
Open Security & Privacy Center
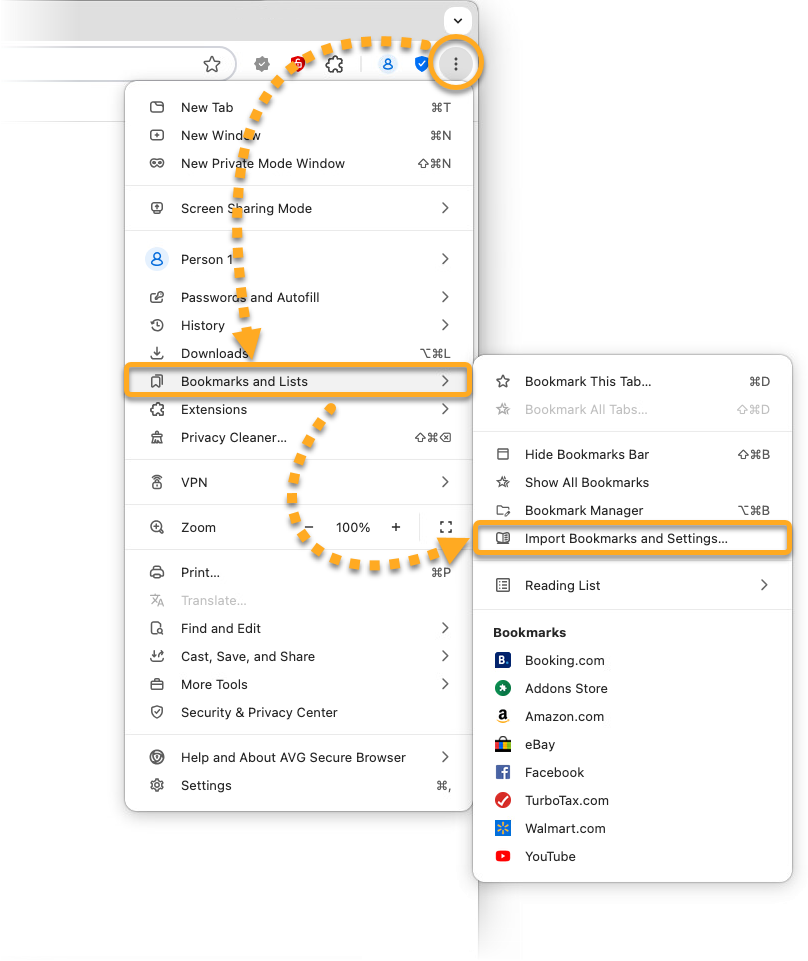click(x=259, y=712)
